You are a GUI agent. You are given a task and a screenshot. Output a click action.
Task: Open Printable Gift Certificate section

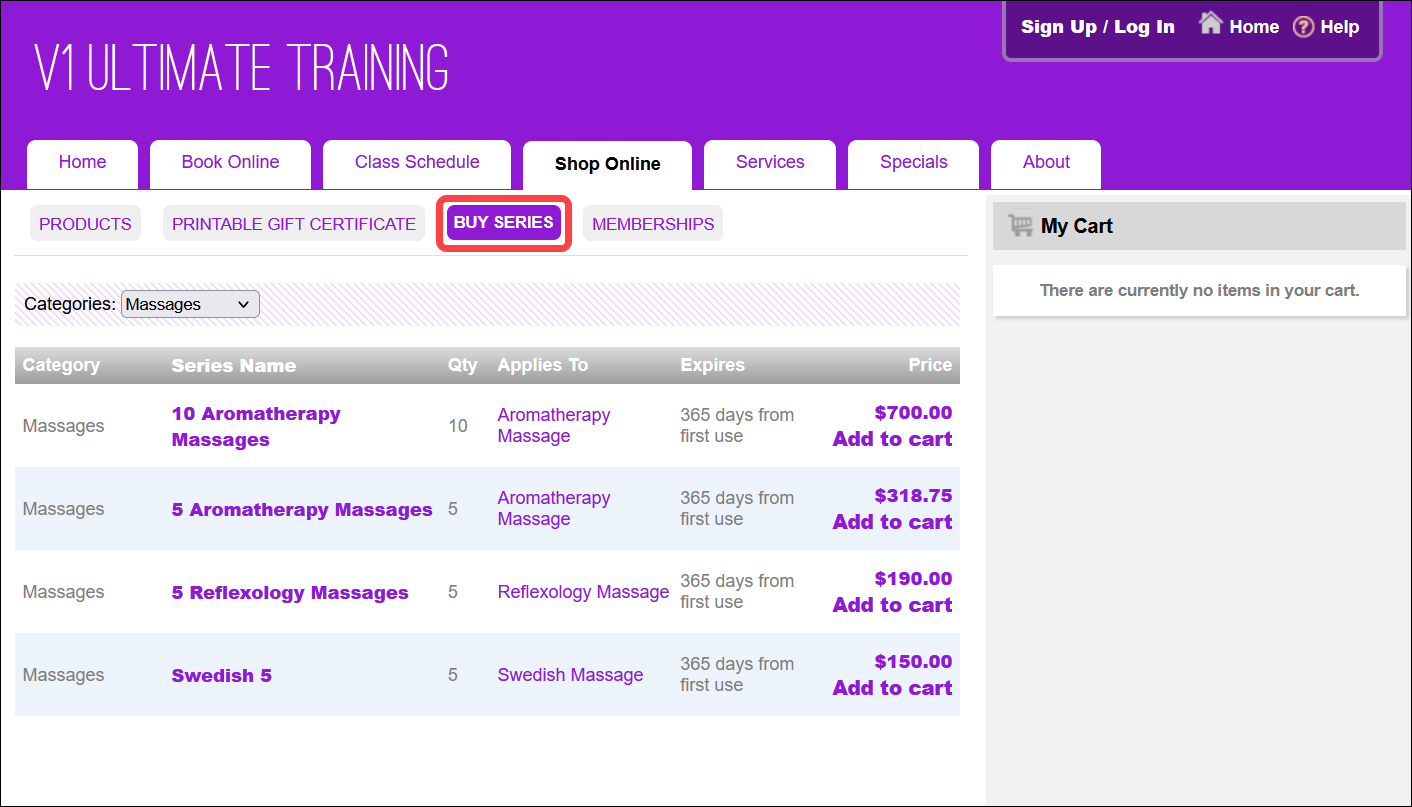pyautogui.click(x=294, y=224)
